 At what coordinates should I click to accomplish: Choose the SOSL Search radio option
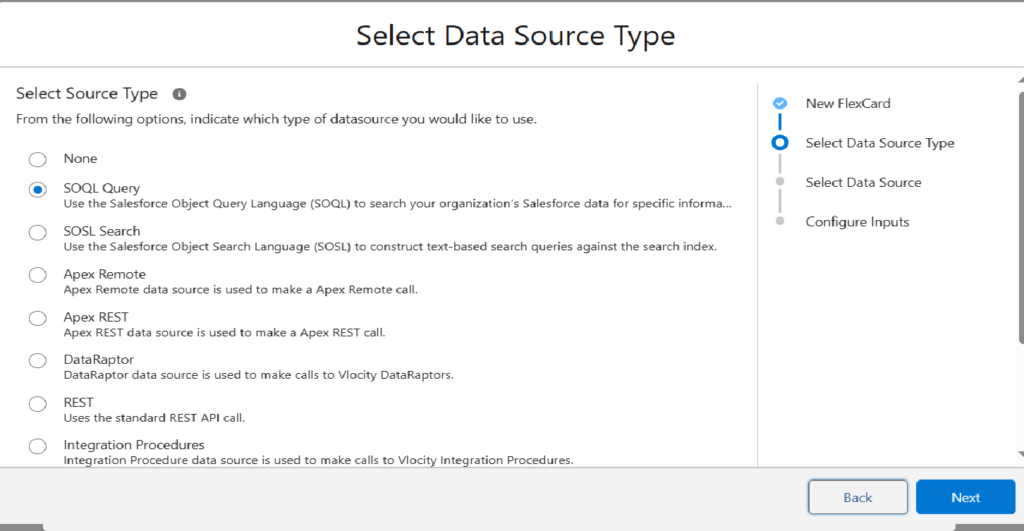(38, 233)
